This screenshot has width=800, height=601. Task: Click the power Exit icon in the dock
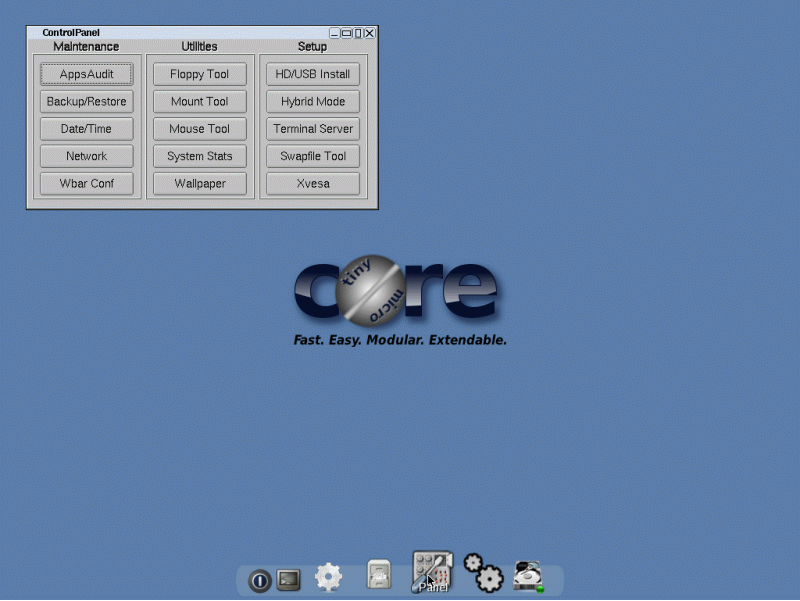[260, 579]
